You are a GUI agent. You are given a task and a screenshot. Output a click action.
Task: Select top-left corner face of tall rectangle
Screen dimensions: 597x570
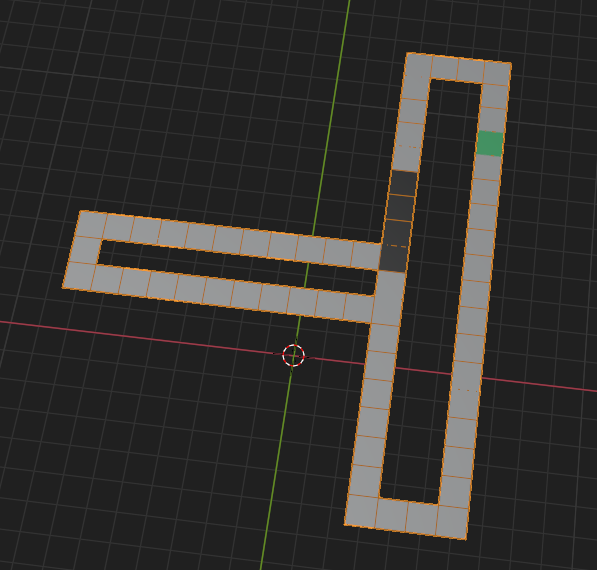tap(418, 65)
